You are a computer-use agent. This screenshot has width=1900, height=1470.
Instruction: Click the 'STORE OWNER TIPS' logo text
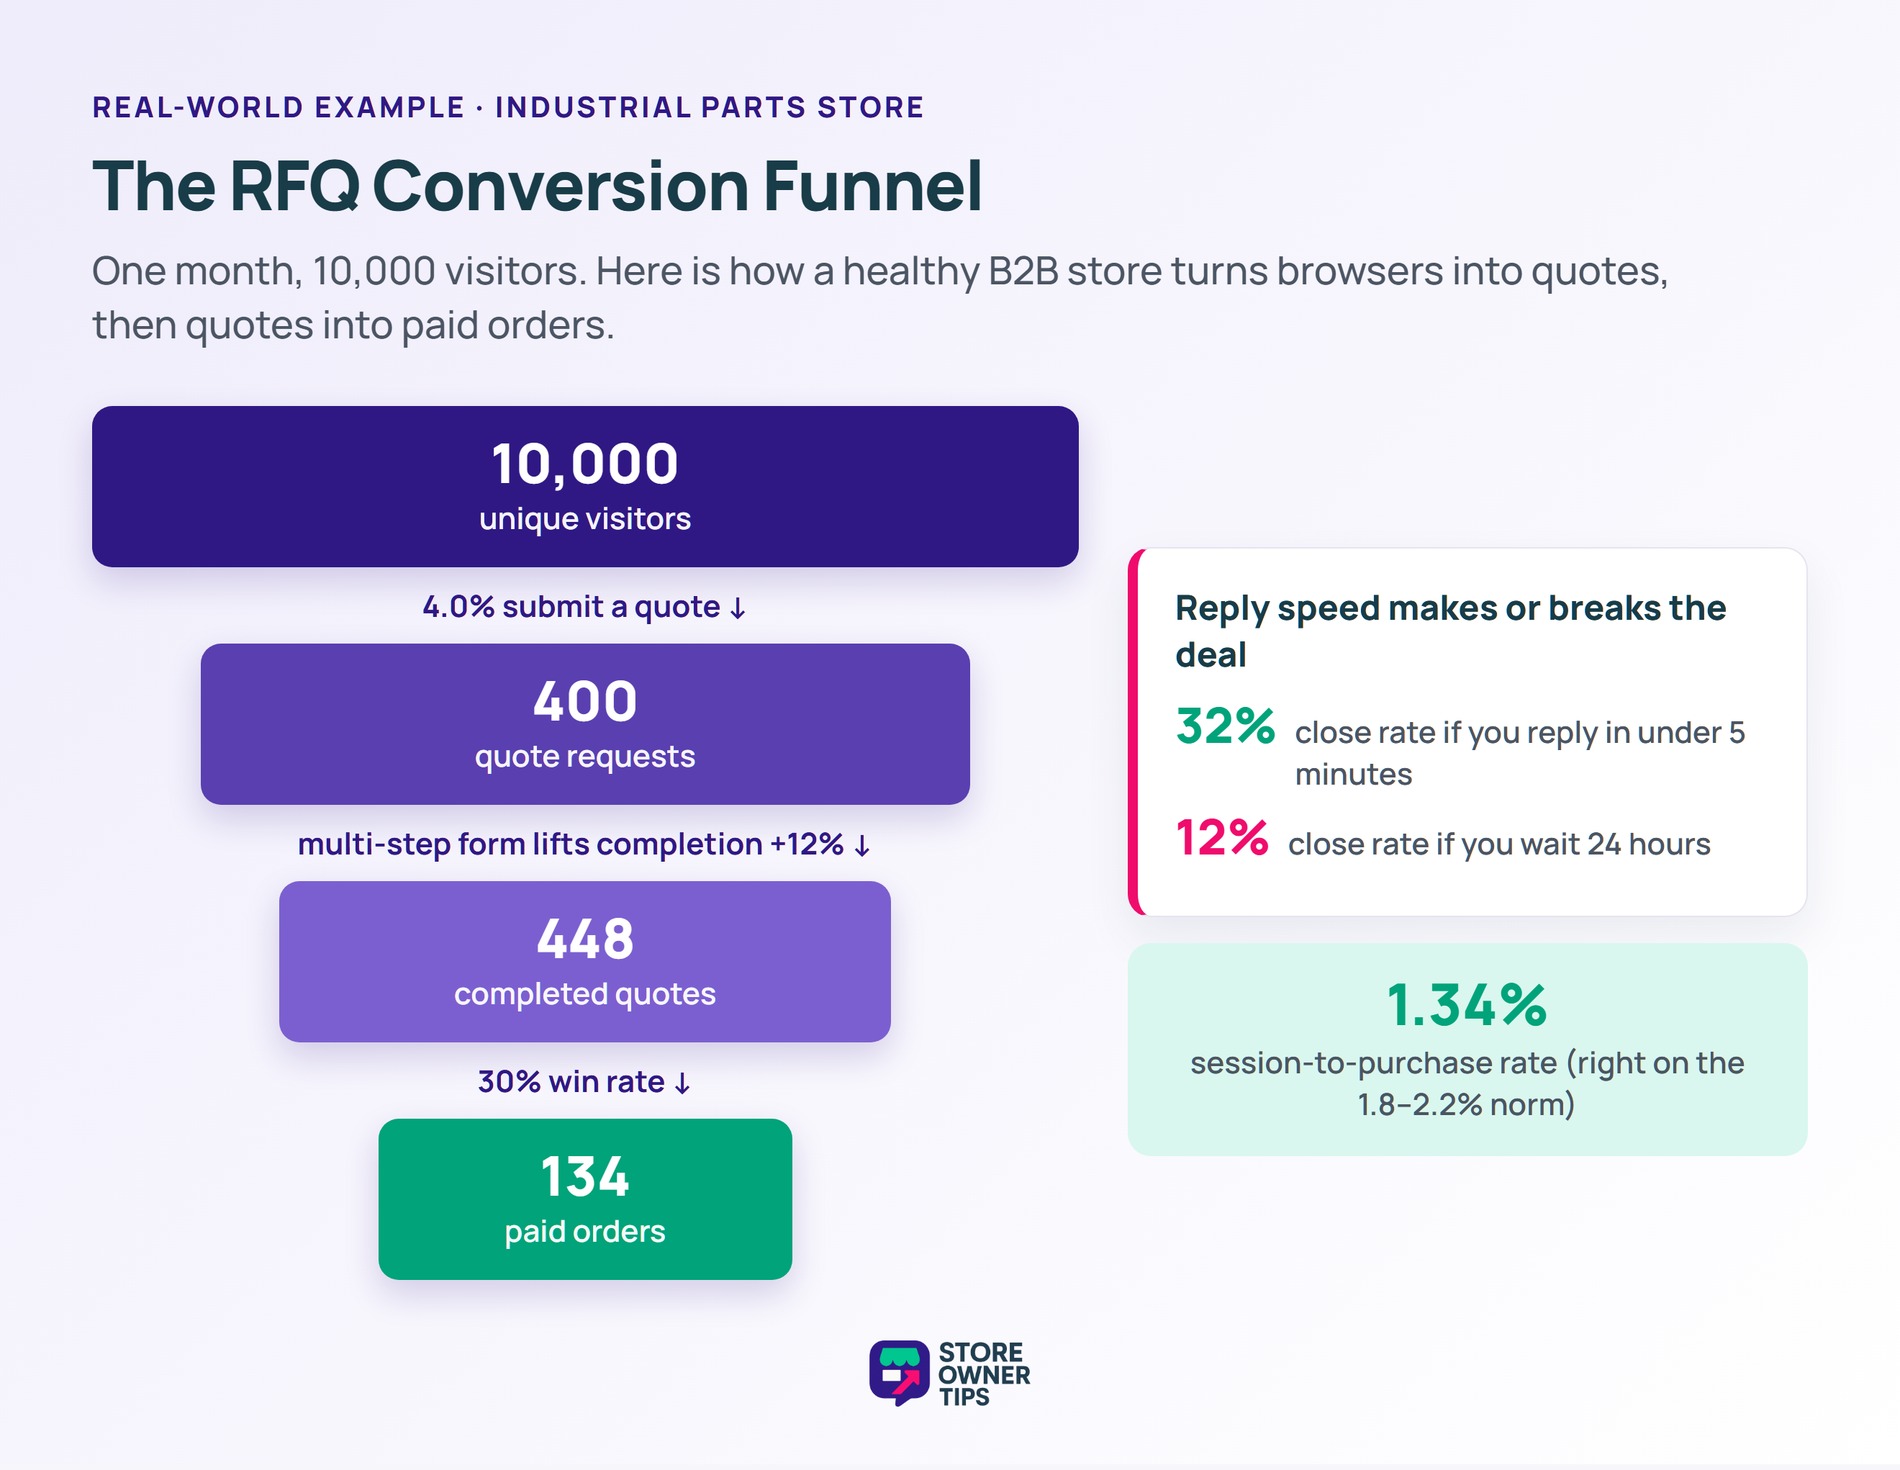tap(984, 1374)
